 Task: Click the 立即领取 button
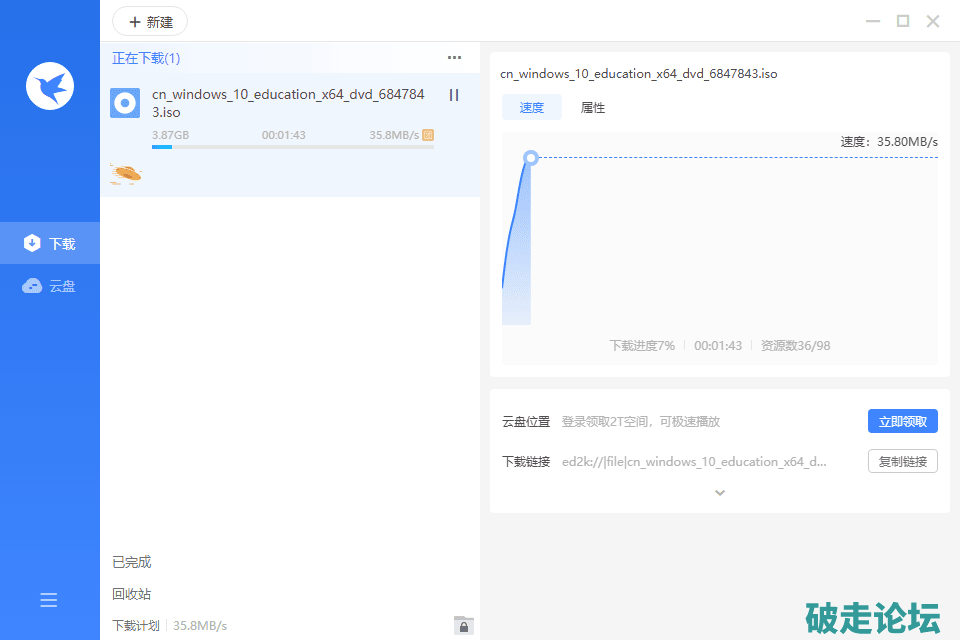click(902, 422)
